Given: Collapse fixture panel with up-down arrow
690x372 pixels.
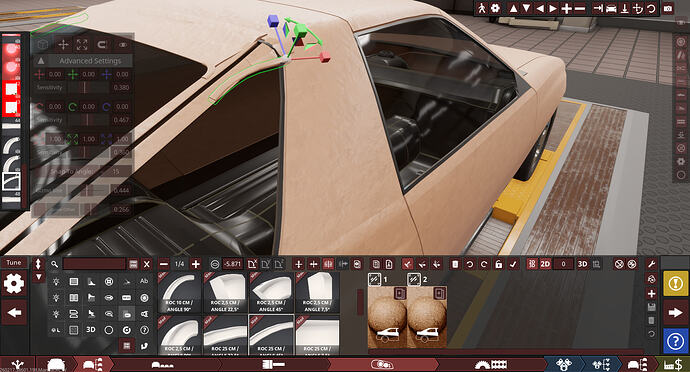Looking at the screenshot, I should (38, 264).
